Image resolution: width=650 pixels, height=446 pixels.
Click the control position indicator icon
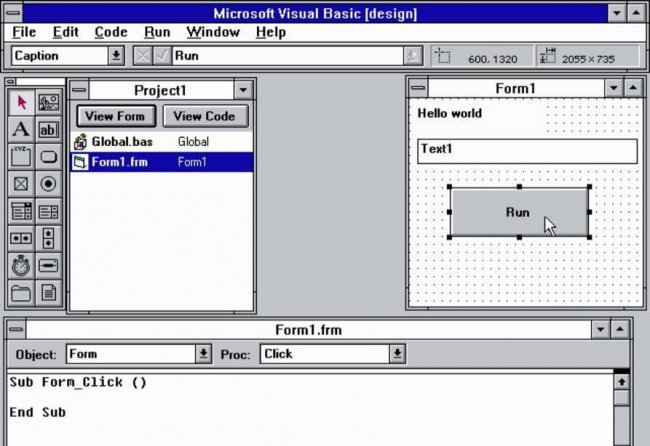[x=443, y=56]
